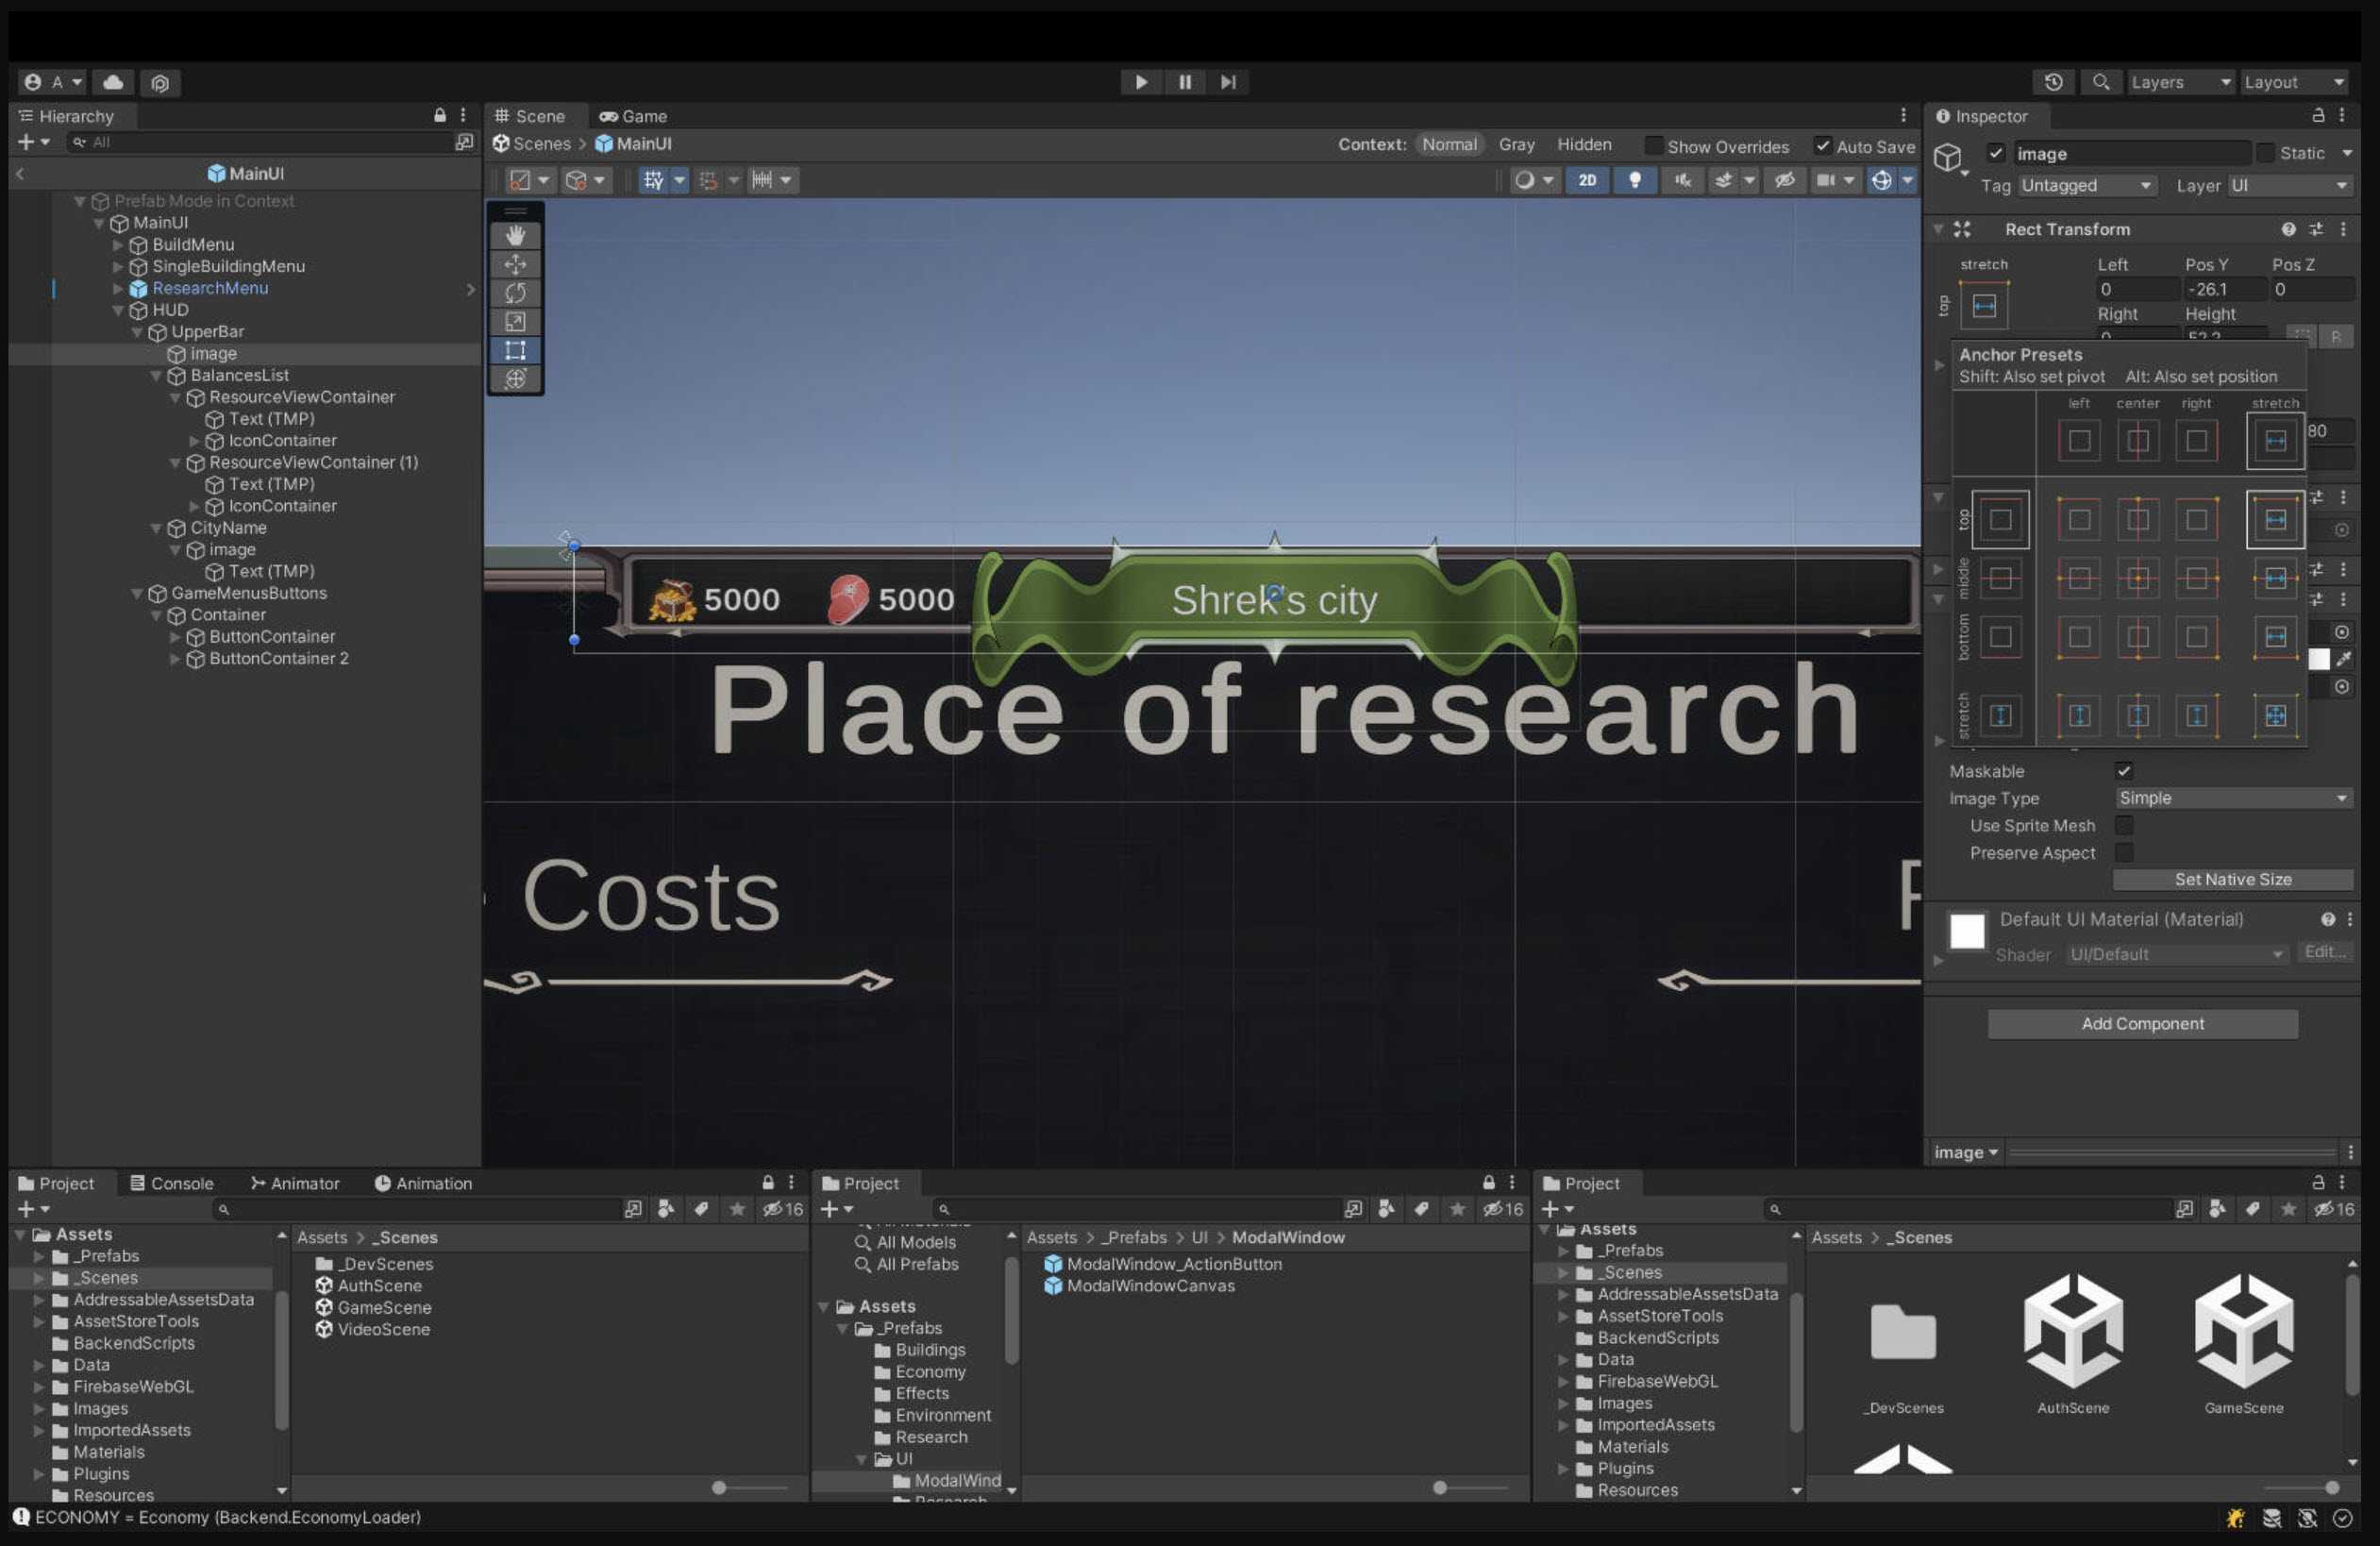The height and width of the screenshot is (1546, 2380).
Task: Select GameScene thumbnail in right Project panel
Action: tap(2243, 1343)
